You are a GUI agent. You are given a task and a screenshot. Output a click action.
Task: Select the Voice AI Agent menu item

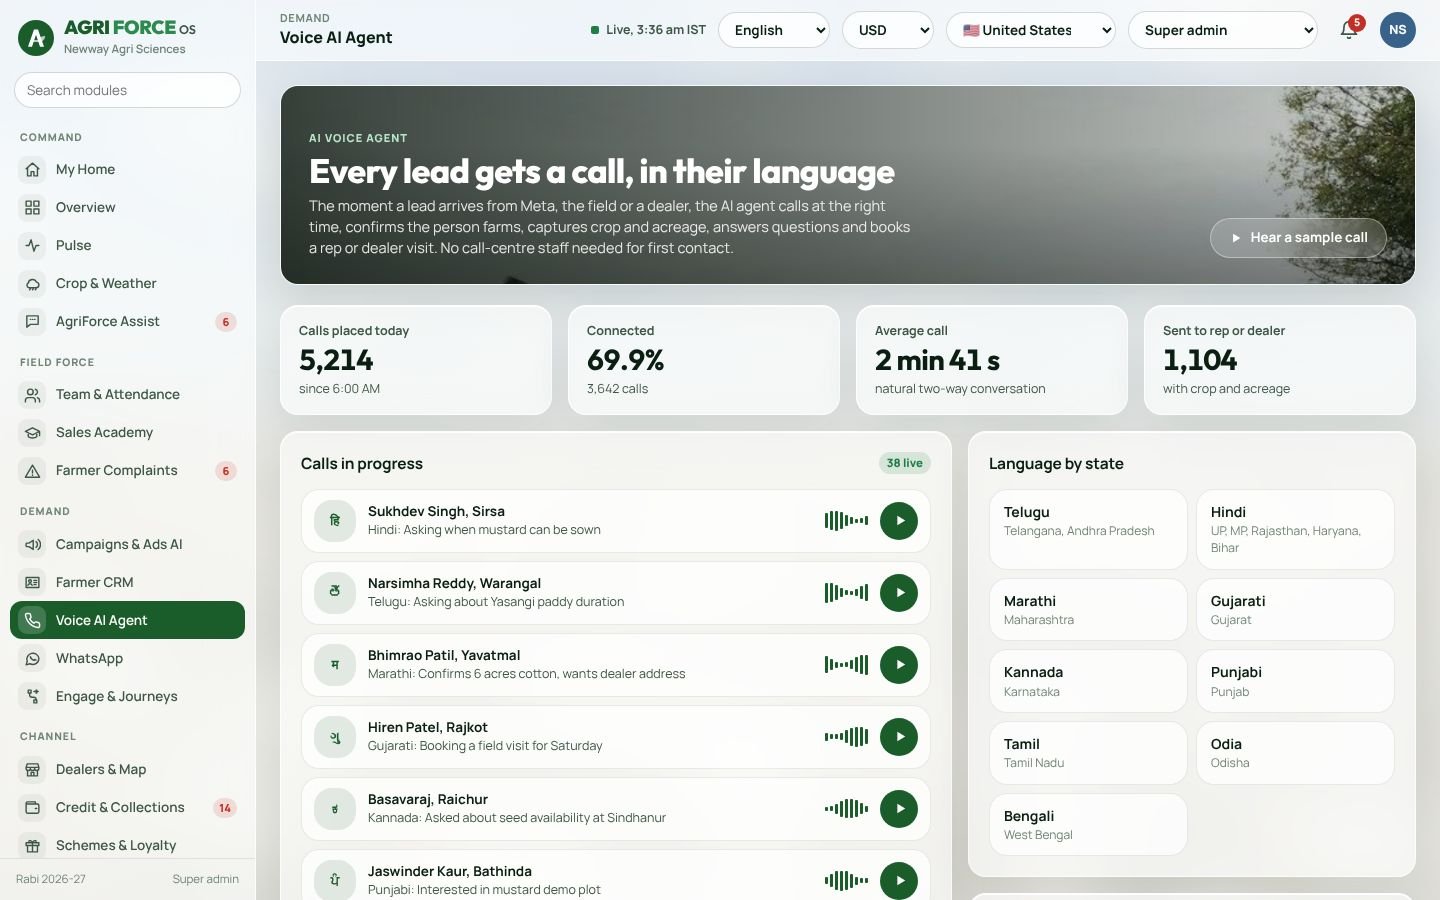tap(127, 620)
